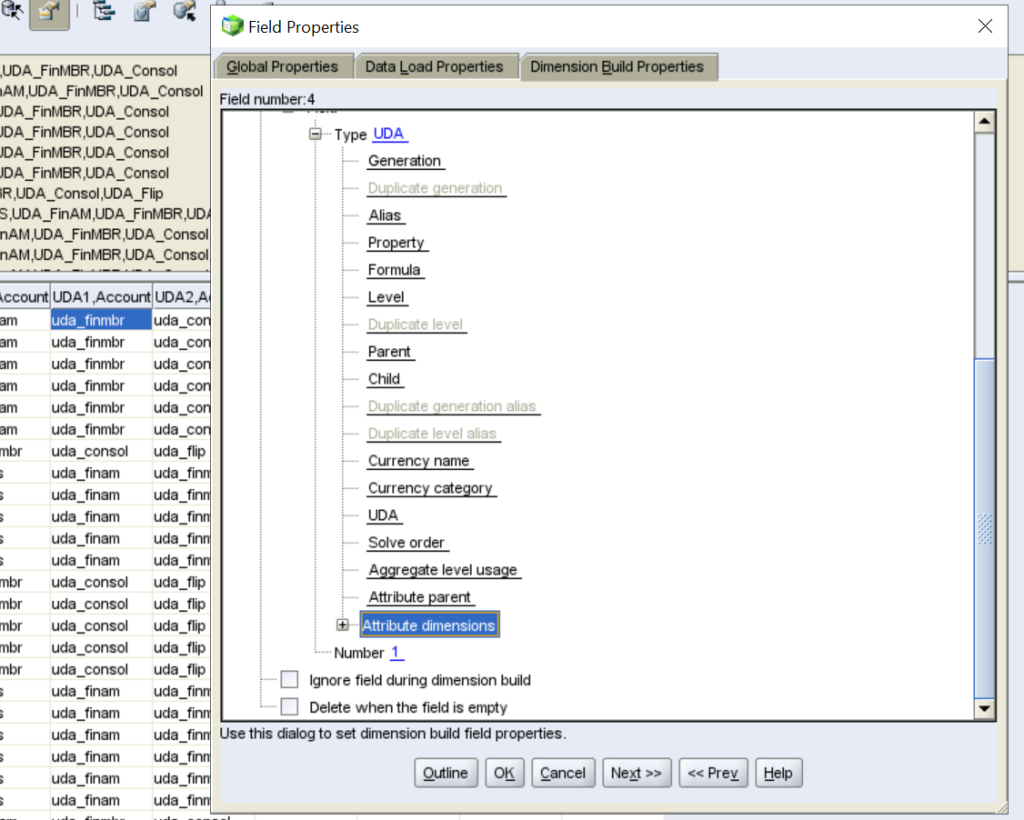The image size is (1024, 820).
Task: Open the Solve order link
Action: [x=406, y=542]
